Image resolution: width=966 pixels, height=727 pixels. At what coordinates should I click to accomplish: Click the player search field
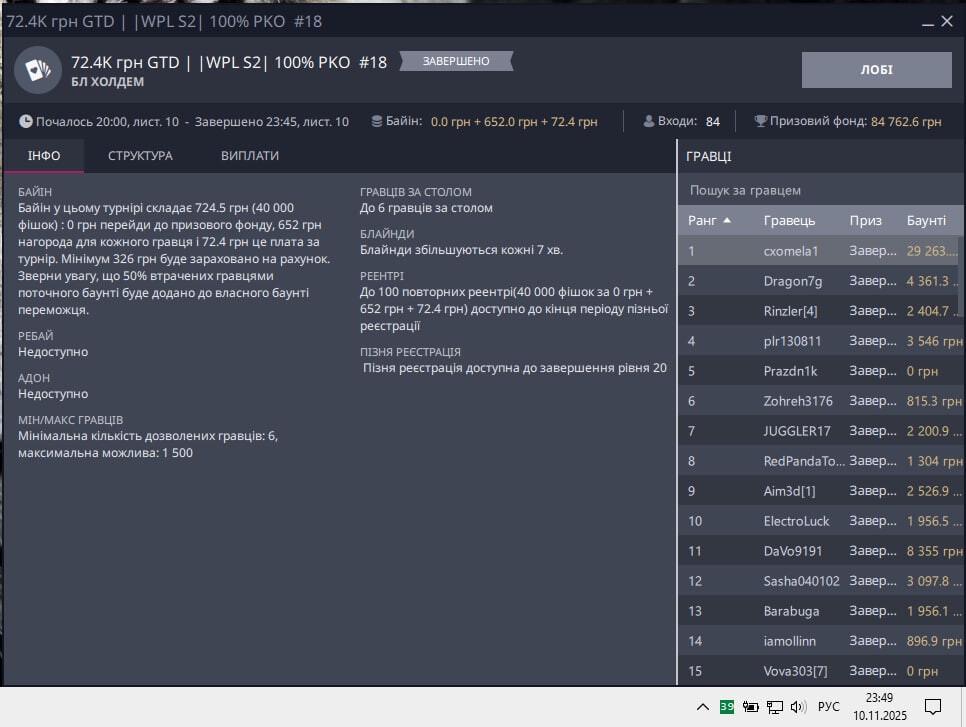(x=820, y=190)
